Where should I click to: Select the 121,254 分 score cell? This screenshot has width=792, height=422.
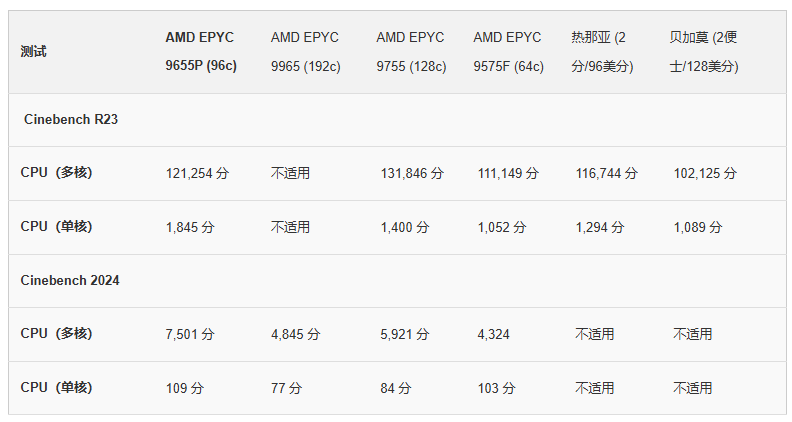197,174
